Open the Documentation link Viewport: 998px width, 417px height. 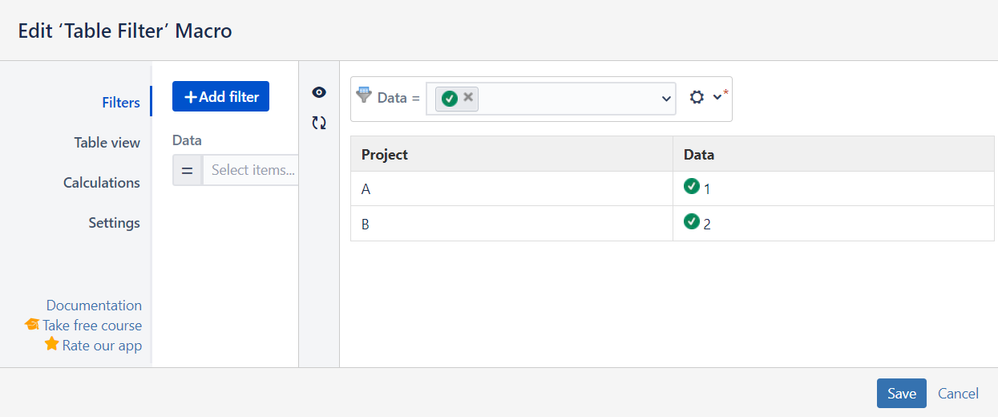(x=94, y=305)
